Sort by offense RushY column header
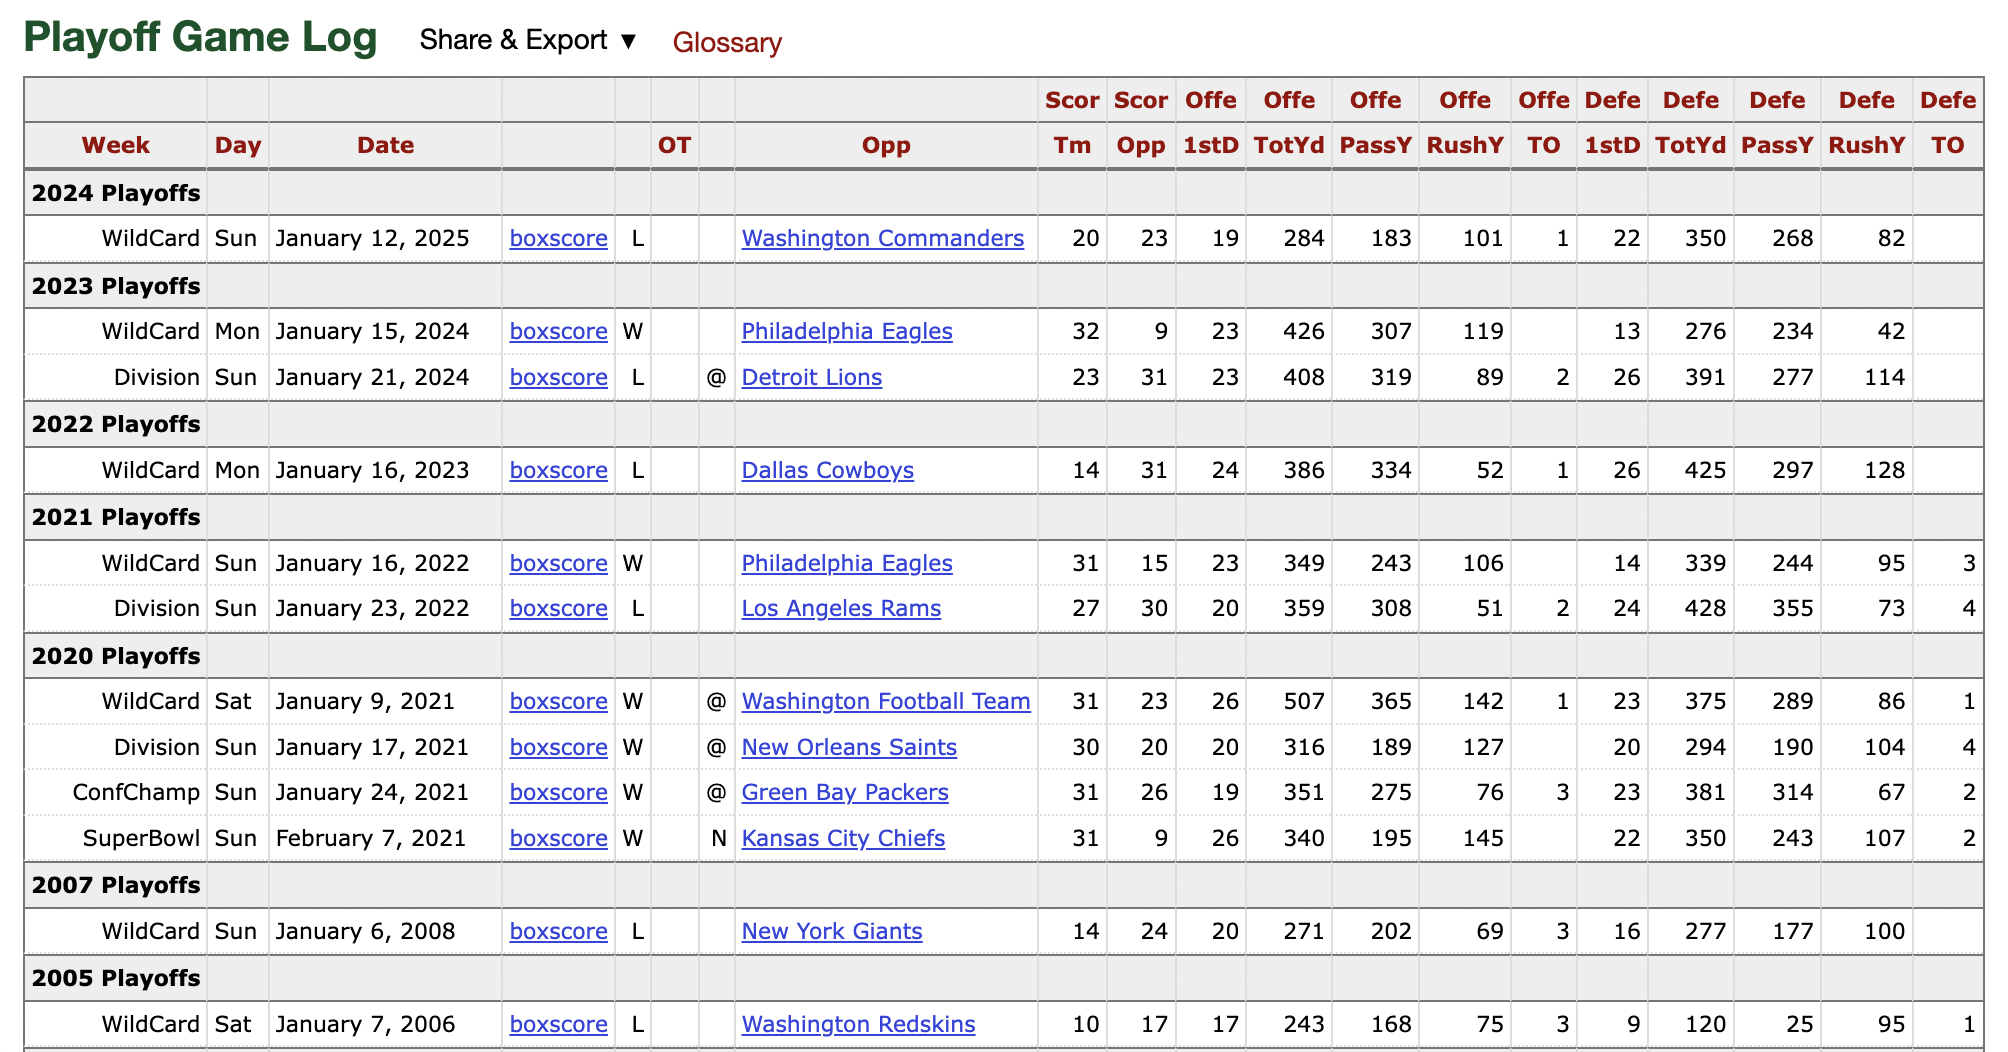The height and width of the screenshot is (1052, 2008). tap(1465, 145)
